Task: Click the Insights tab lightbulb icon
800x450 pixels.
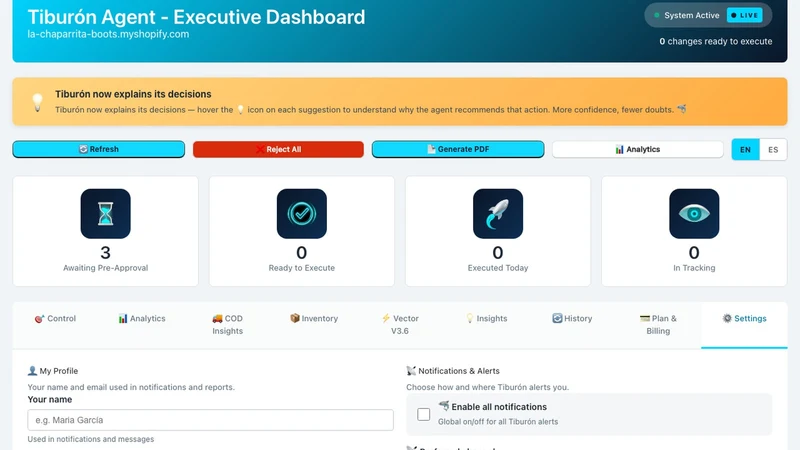Action: click(x=469, y=318)
